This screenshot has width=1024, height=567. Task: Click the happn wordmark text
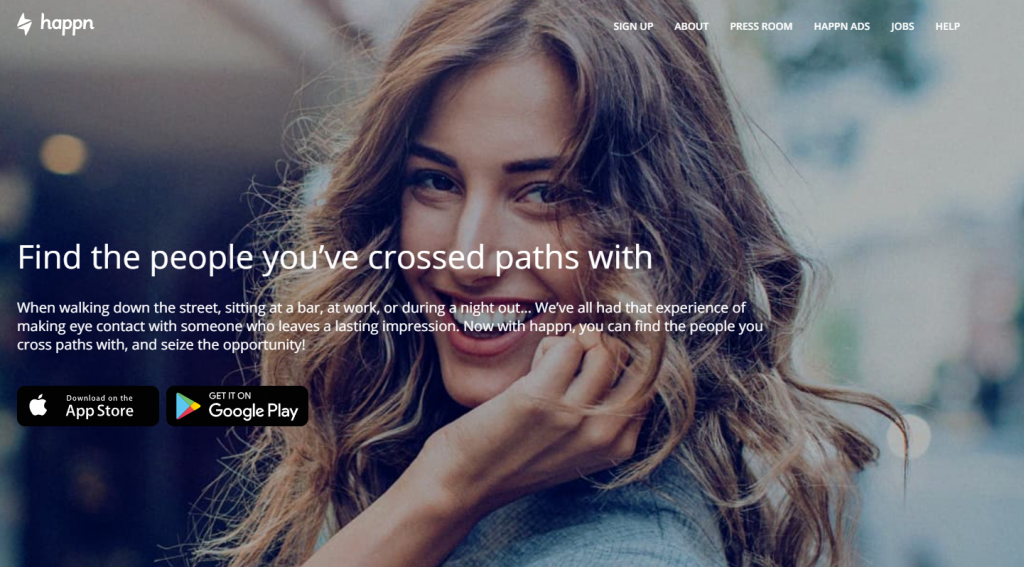[67, 24]
